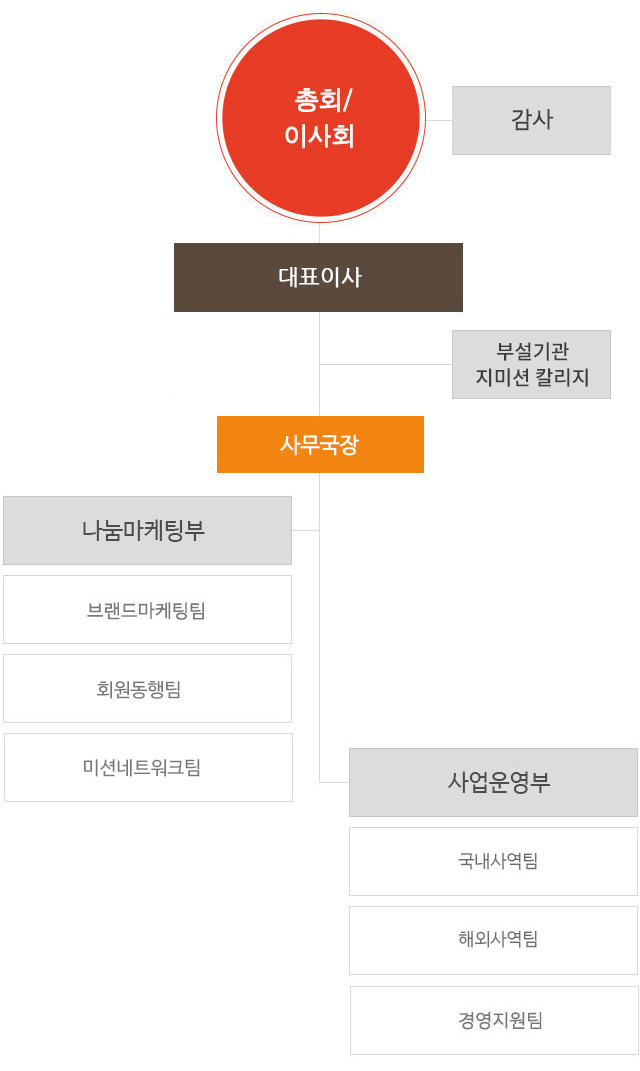
Task: Click short connector joining 나눔마케팅부 to trunk
Action: coord(305,530)
